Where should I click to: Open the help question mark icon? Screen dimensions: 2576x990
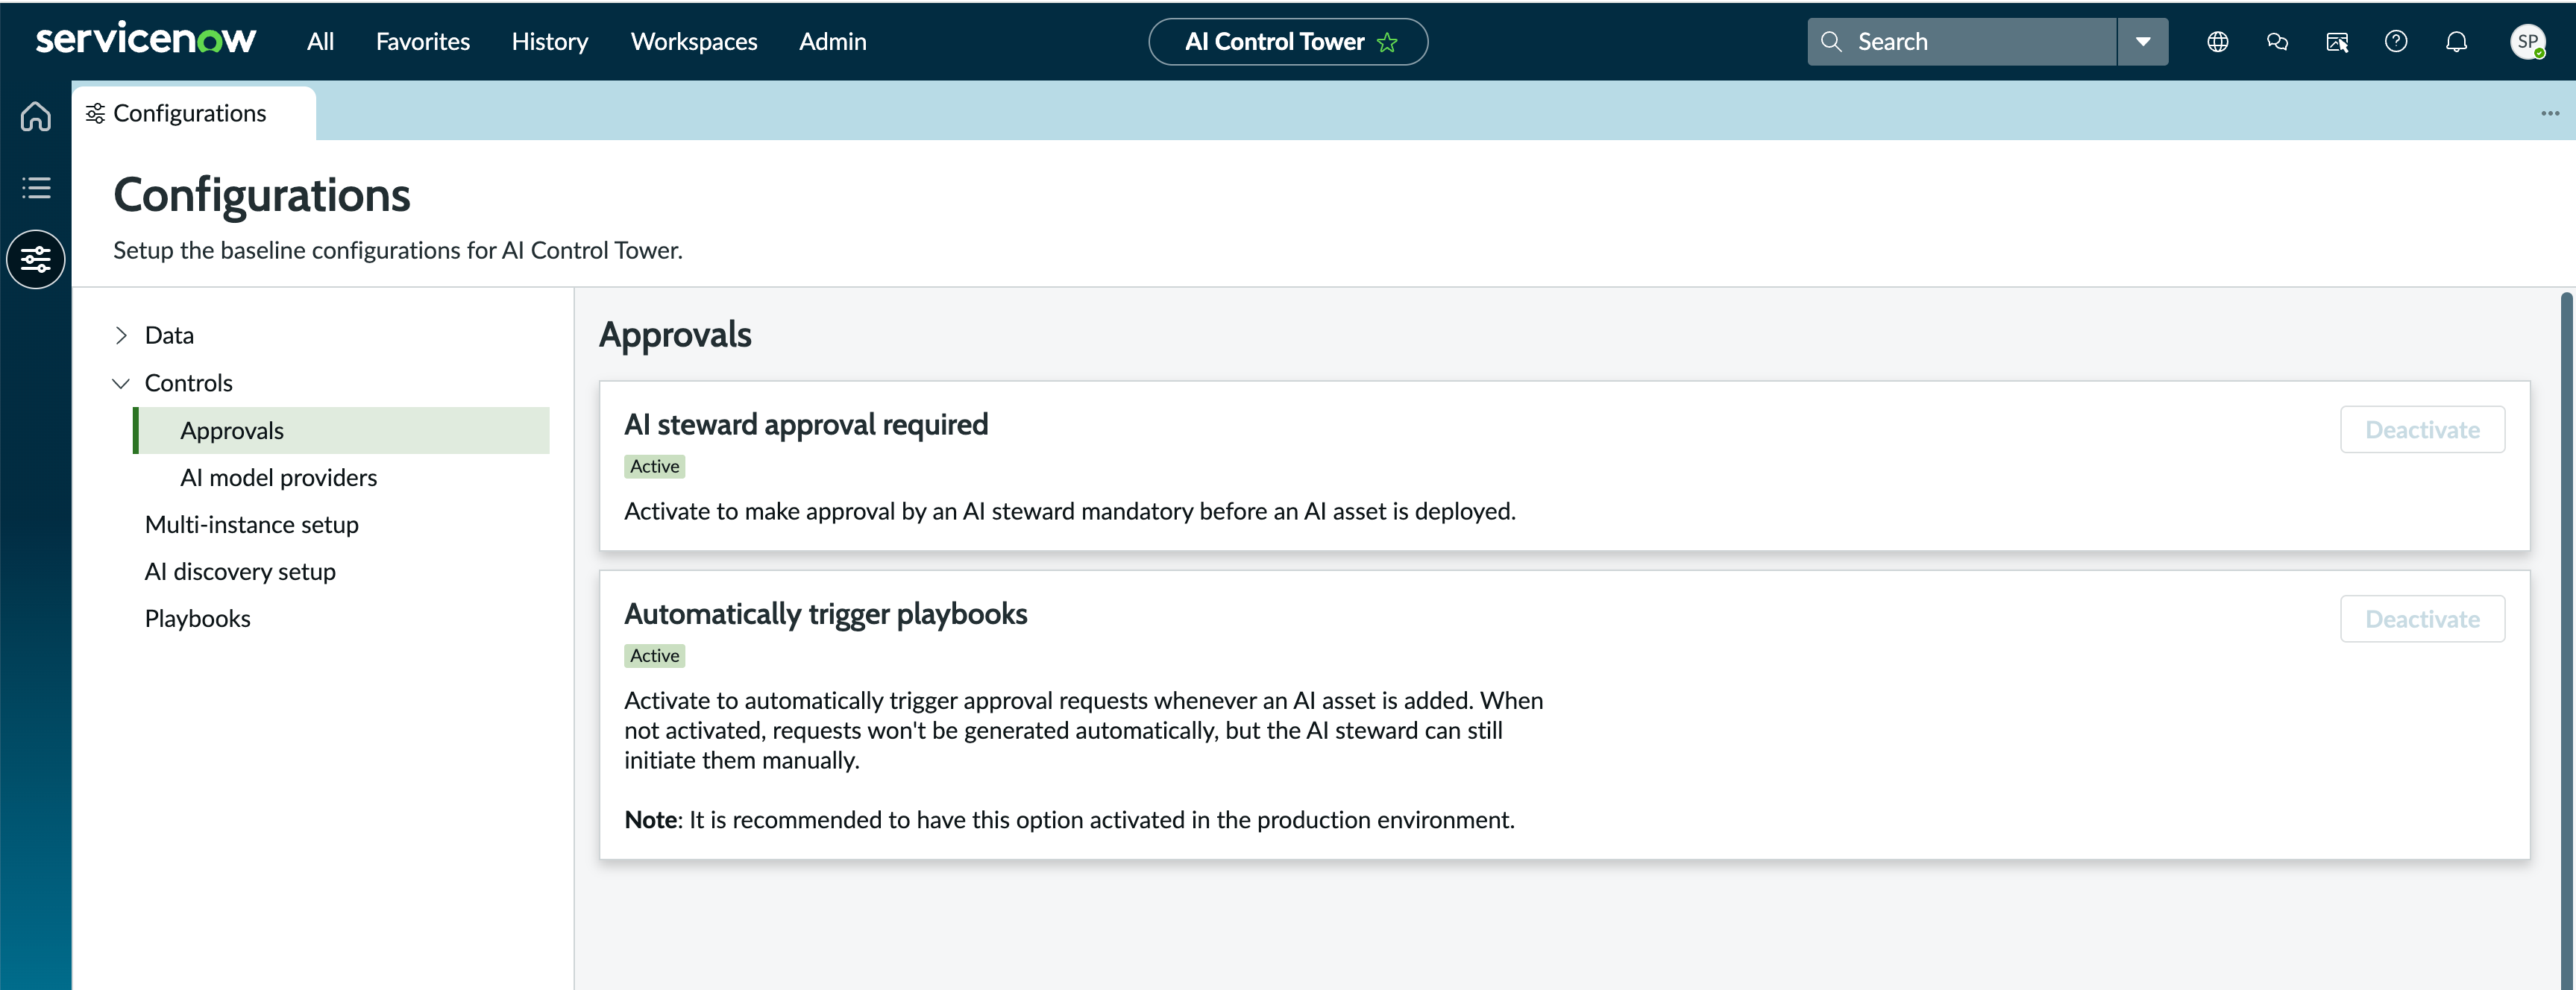(2396, 41)
